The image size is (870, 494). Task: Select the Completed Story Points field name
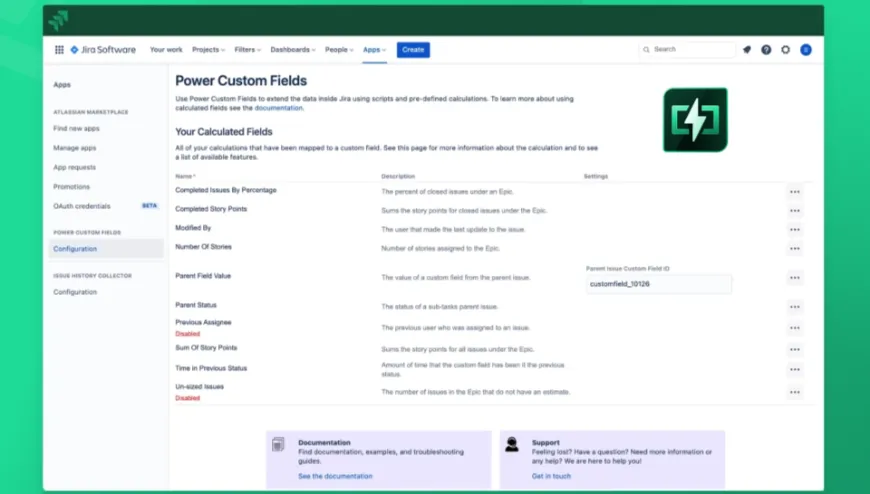point(211,209)
